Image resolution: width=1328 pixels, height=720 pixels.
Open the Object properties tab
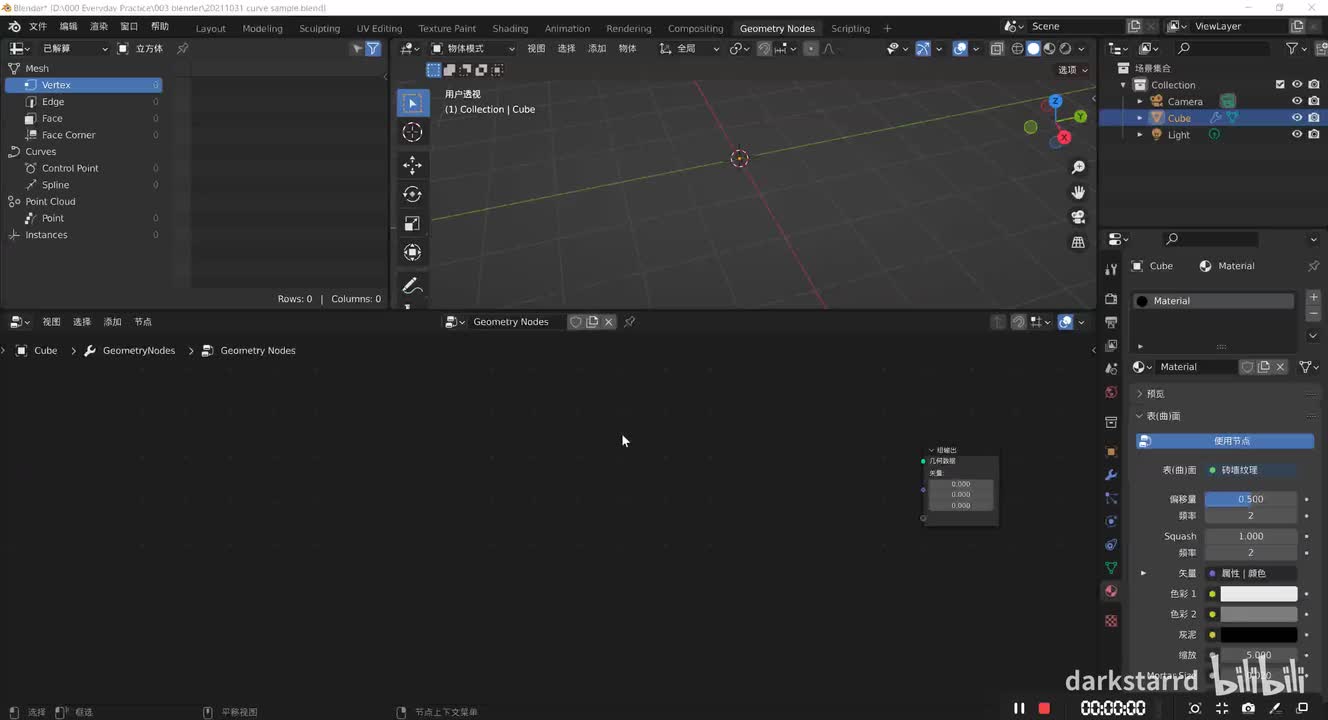(1111, 451)
